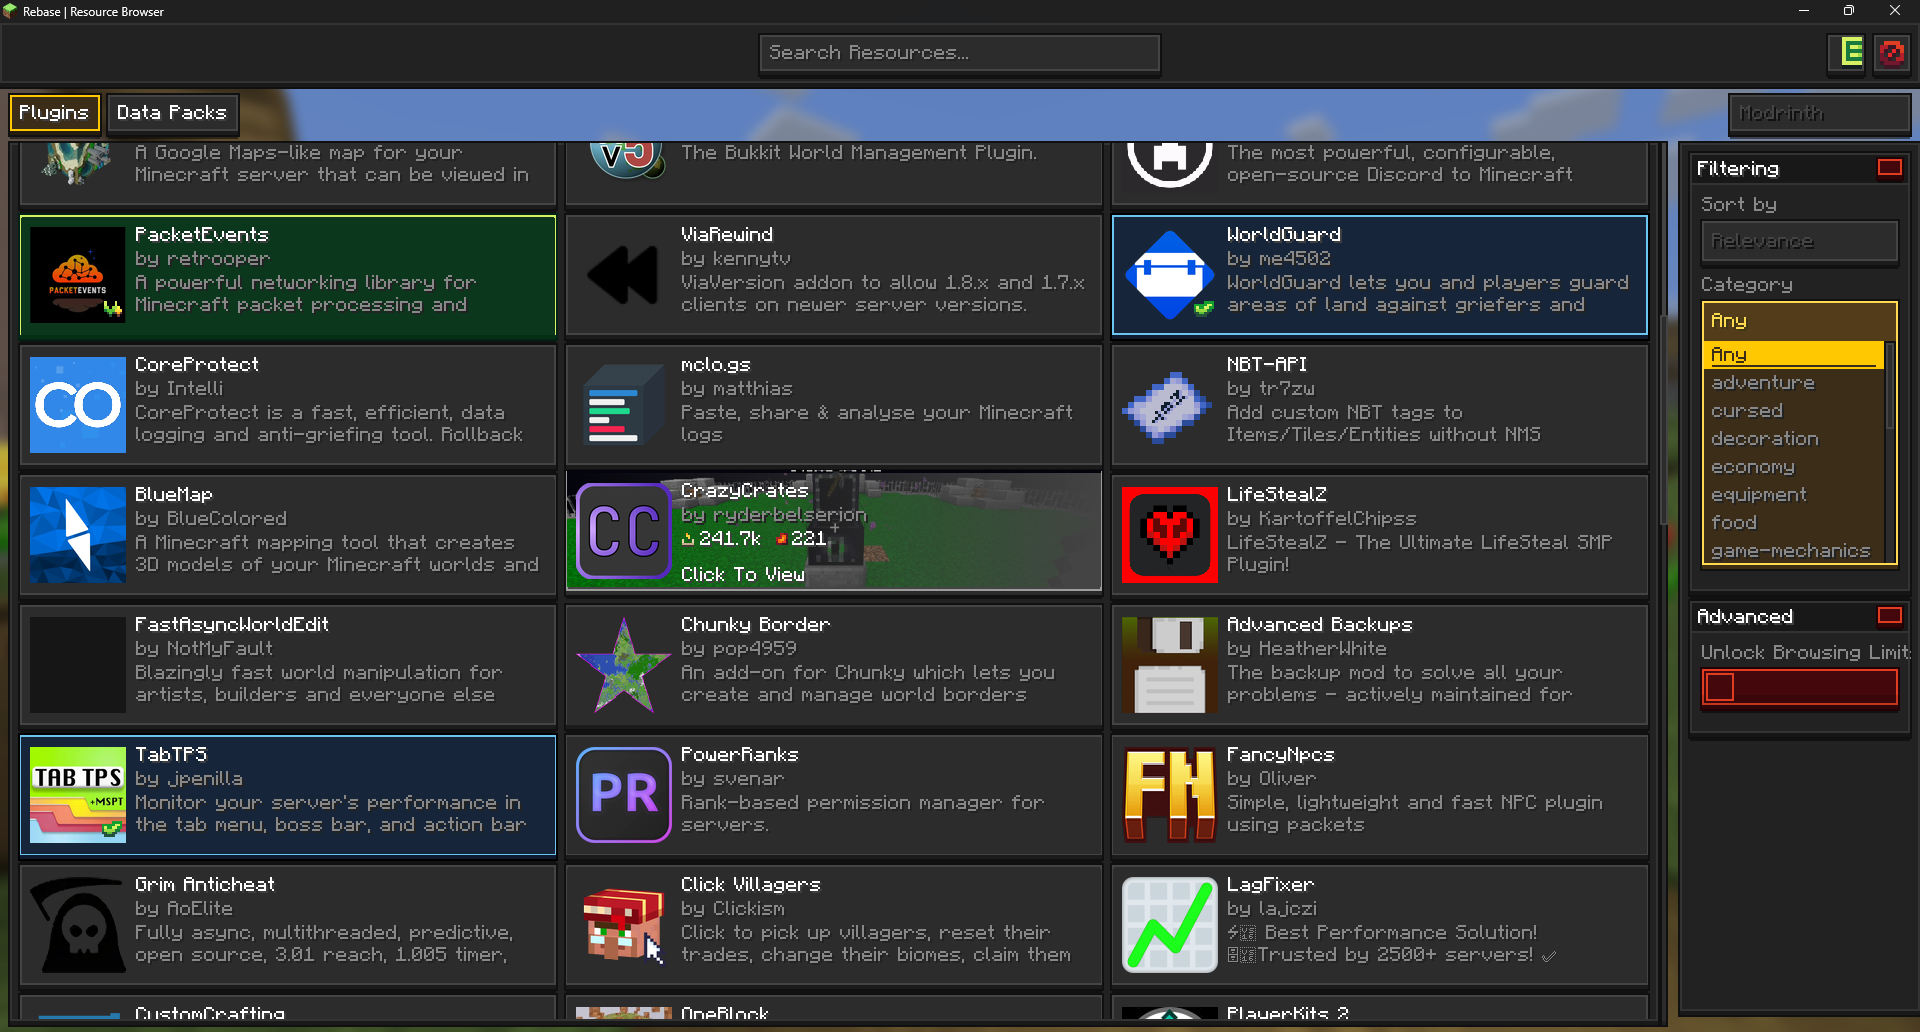Screen dimensions: 1920x1032
Task: Open the WorldGuard plugin title
Action: (x=1283, y=234)
